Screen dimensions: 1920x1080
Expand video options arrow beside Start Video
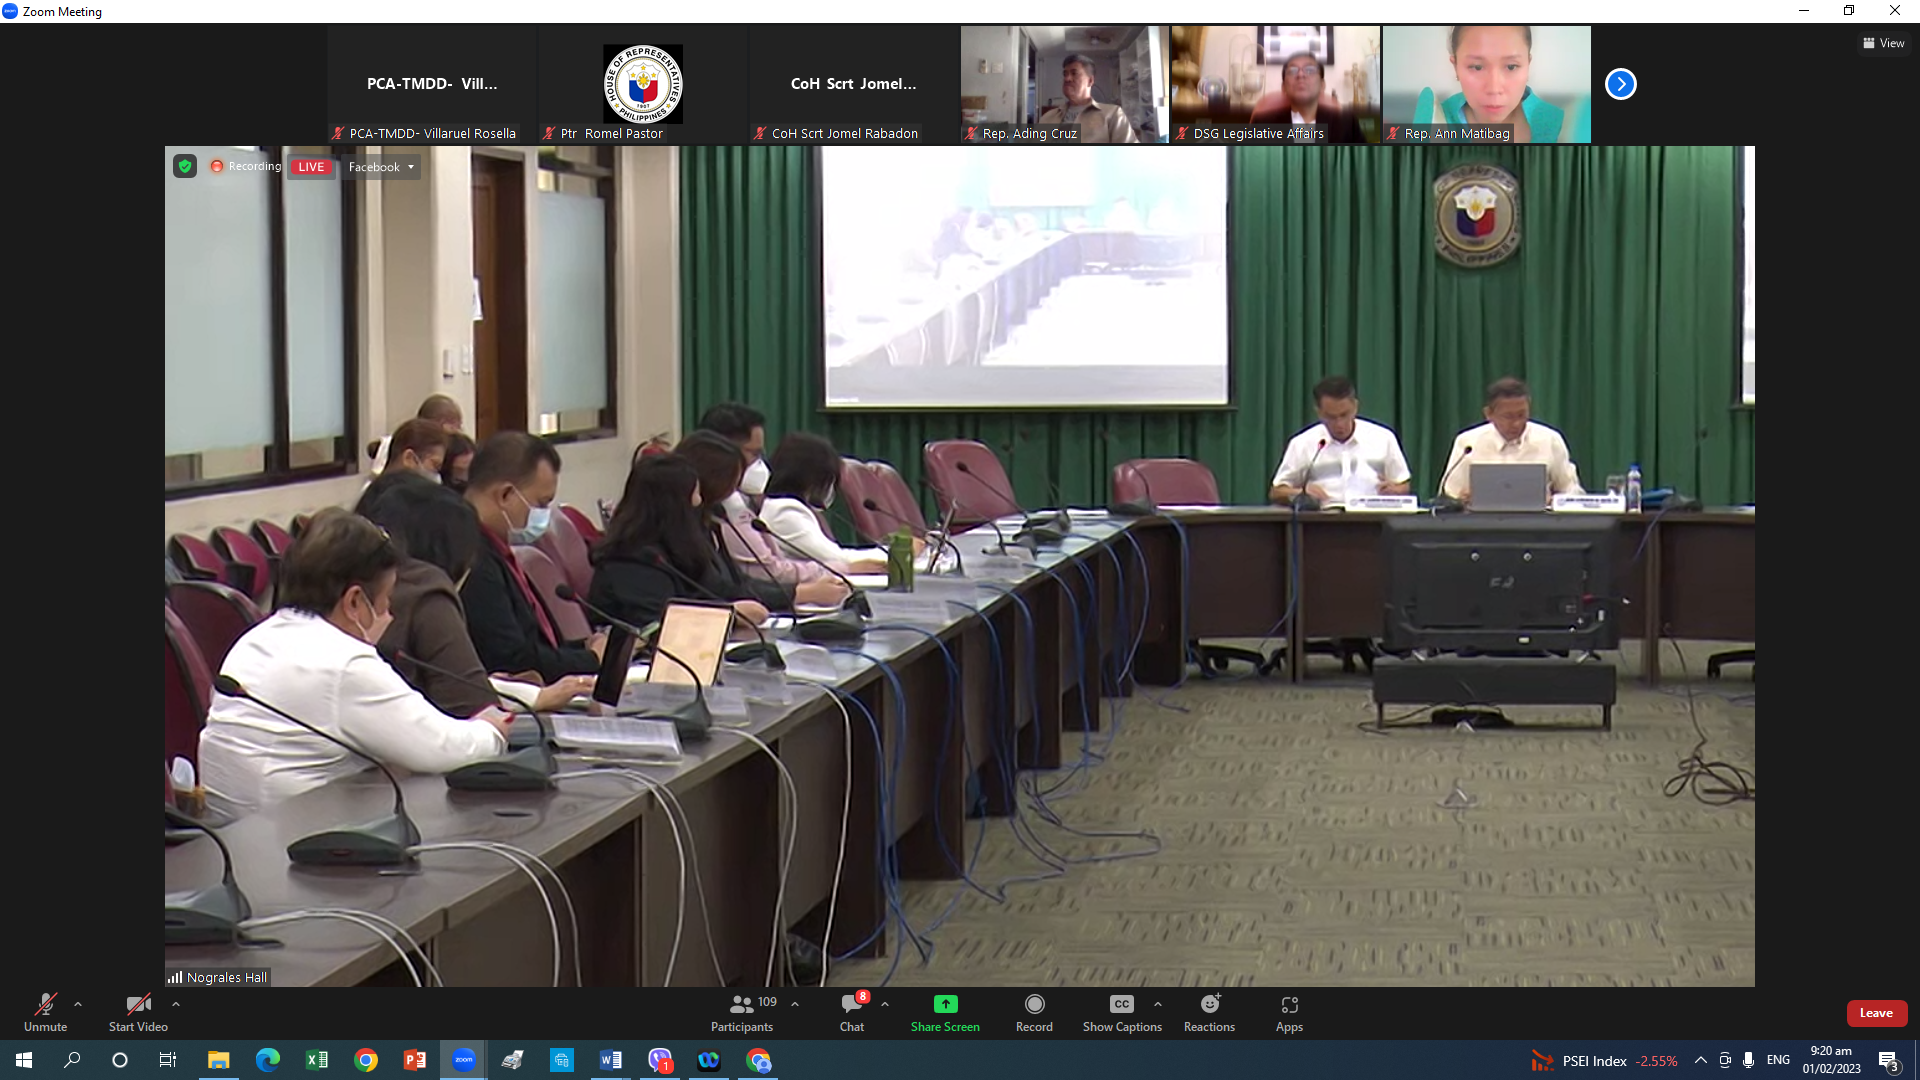click(176, 1004)
